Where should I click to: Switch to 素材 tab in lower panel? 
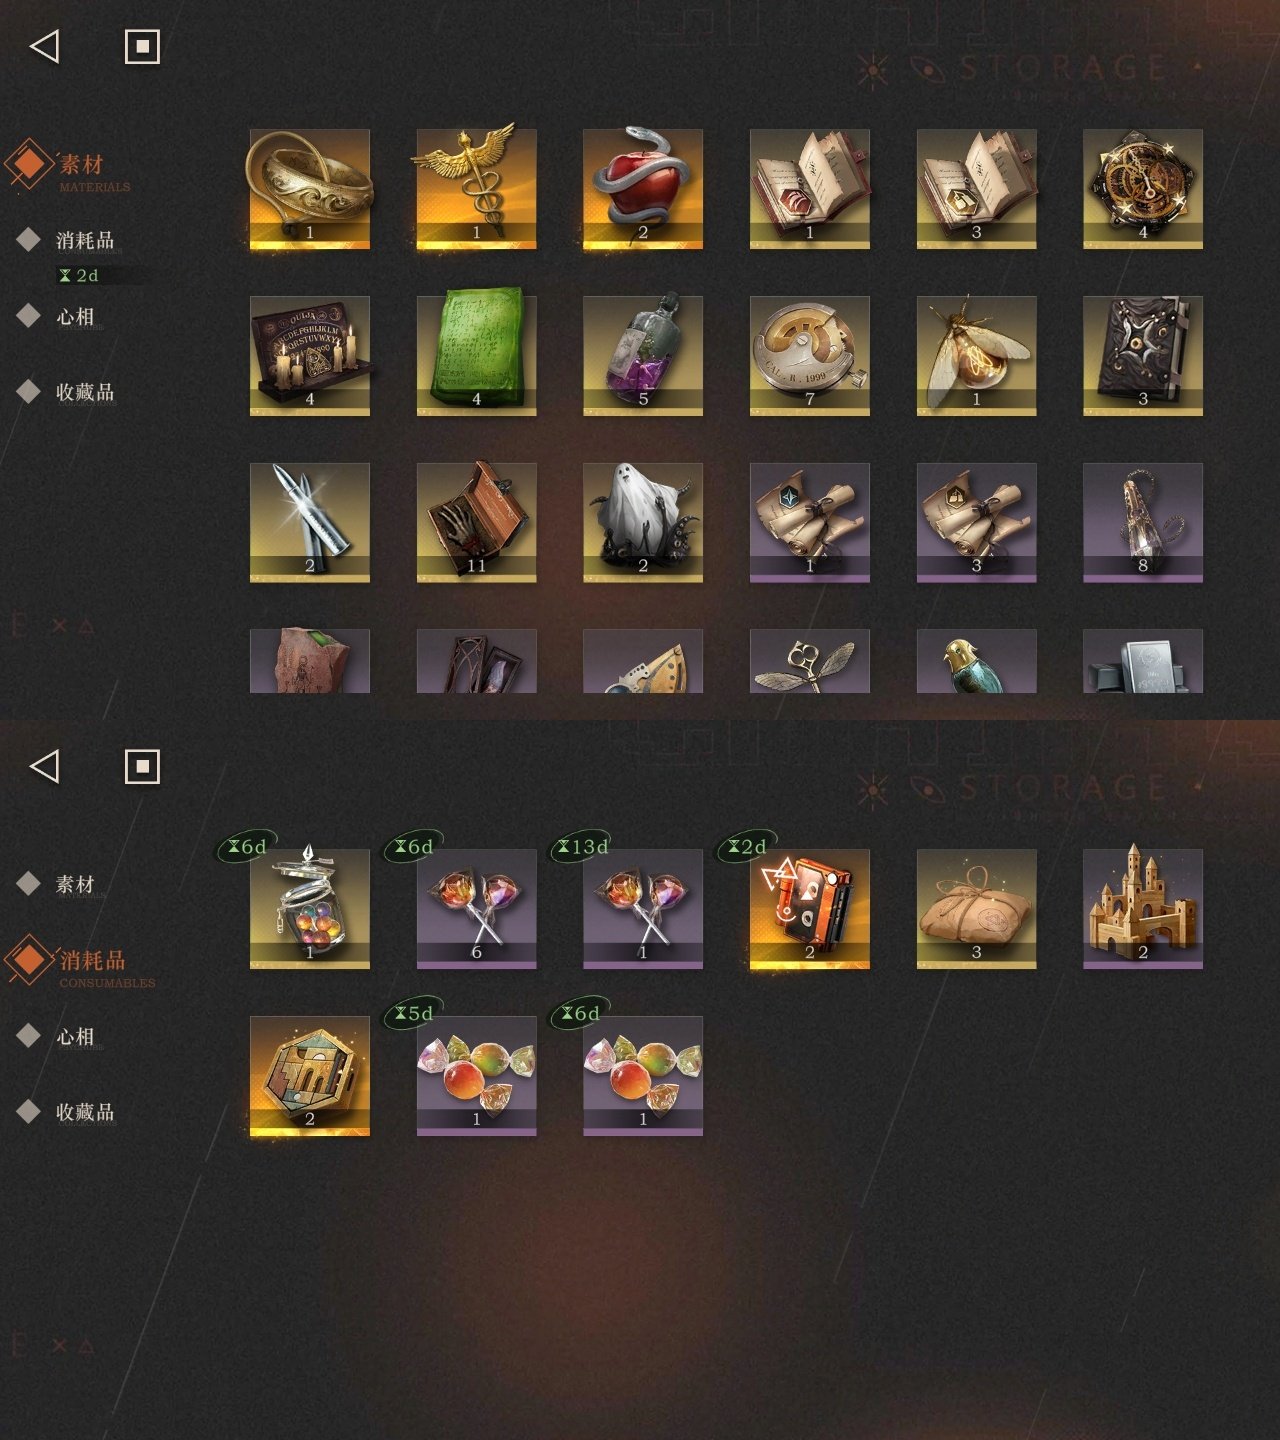tap(75, 884)
